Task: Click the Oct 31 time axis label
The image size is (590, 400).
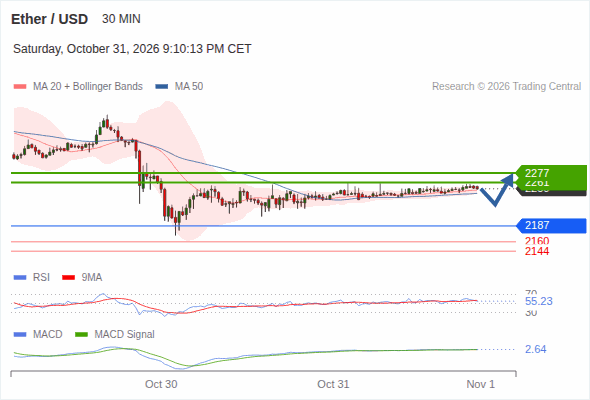Action: [333, 384]
